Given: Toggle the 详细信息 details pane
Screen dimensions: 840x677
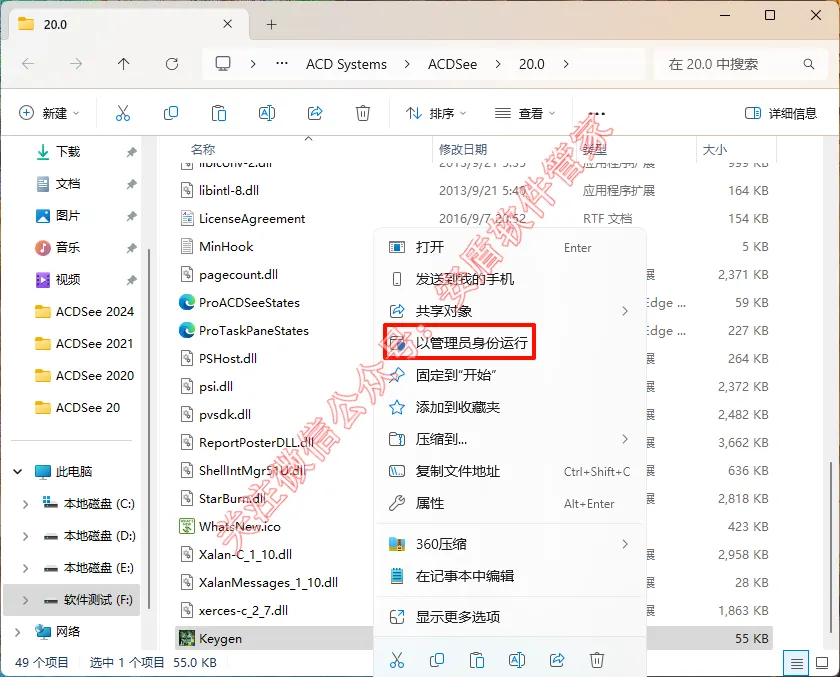Looking at the screenshot, I should [x=781, y=113].
